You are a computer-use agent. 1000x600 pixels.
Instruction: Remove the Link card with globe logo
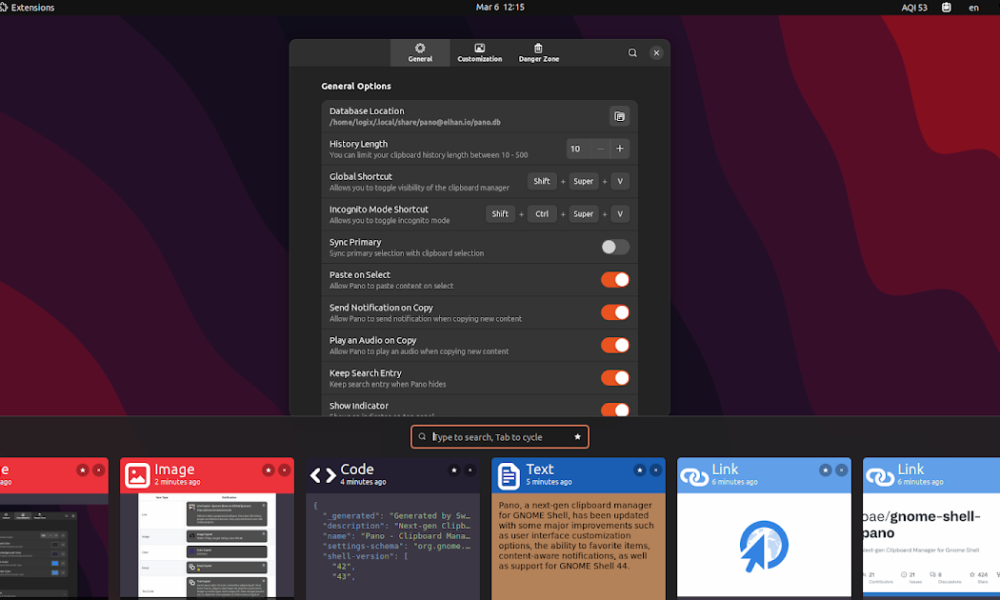[841, 470]
